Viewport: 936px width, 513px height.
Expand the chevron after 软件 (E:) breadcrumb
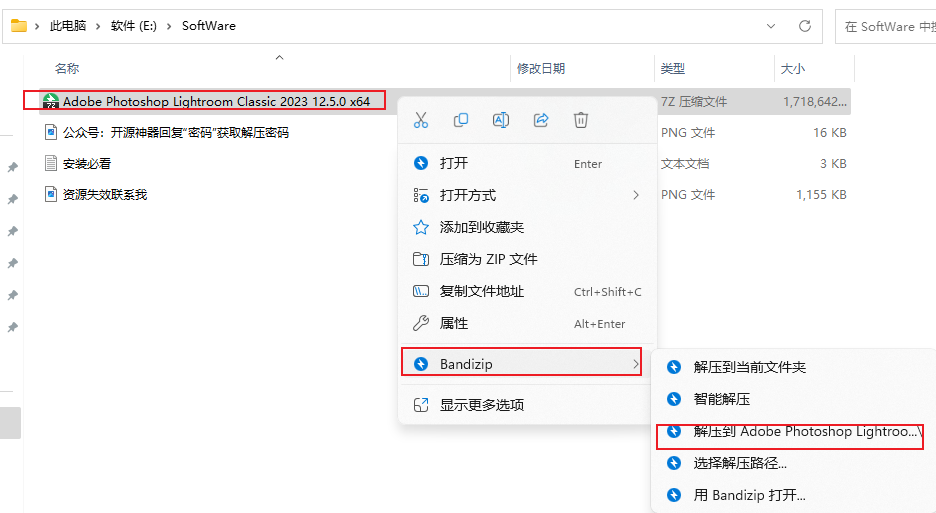click(x=169, y=26)
